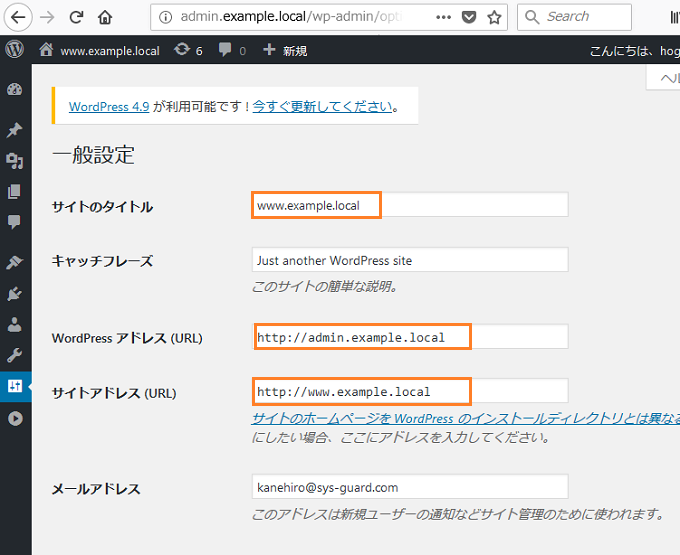Open comments bubble in admin bar
Image resolution: width=680 pixels, height=555 pixels.
tap(232, 50)
